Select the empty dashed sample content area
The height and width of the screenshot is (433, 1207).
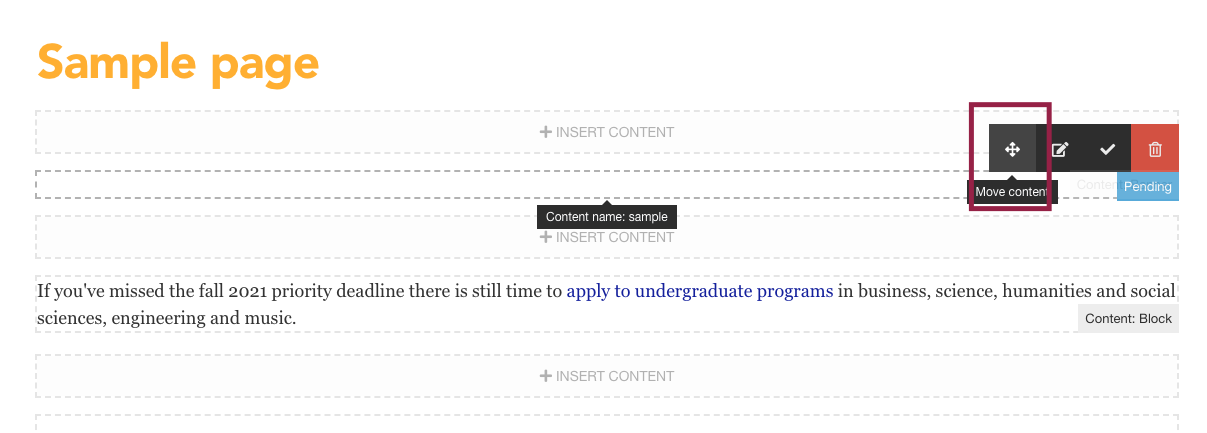click(x=500, y=184)
